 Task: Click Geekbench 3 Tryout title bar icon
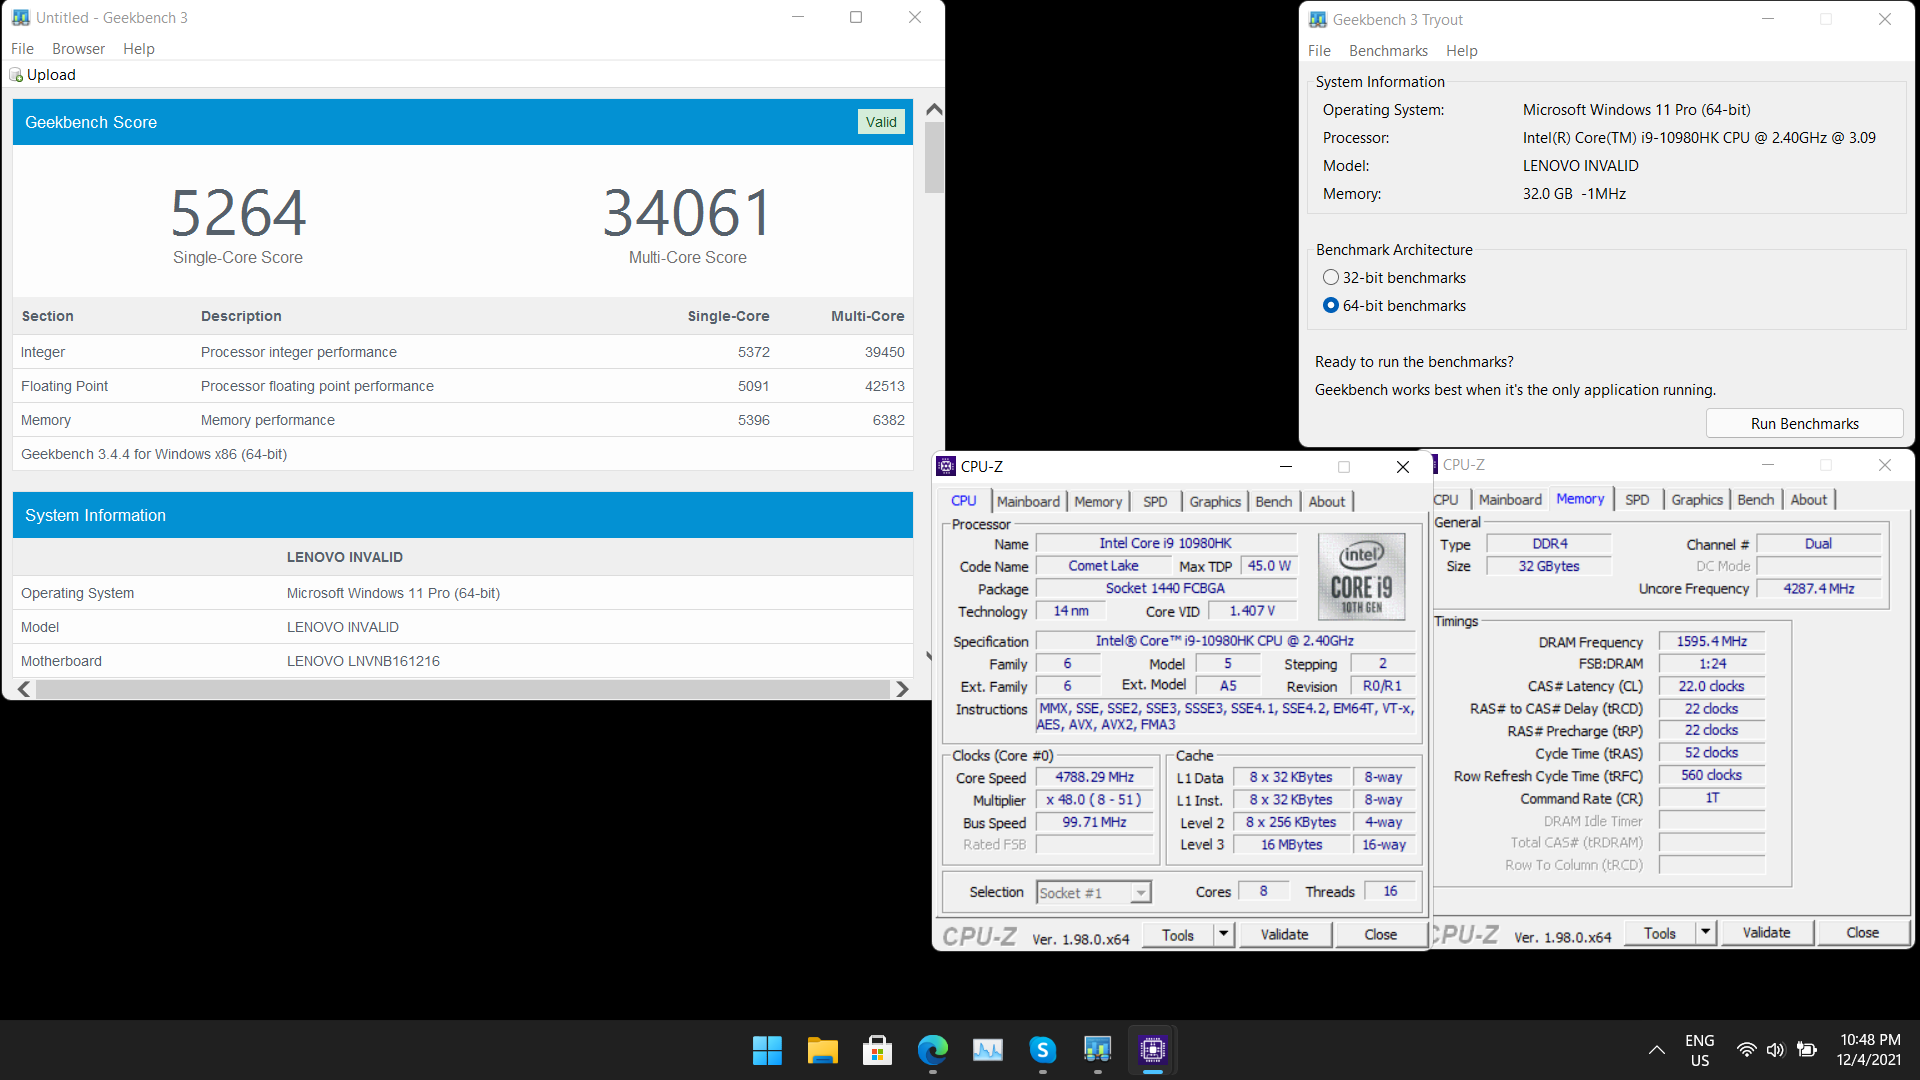[x=1318, y=19]
